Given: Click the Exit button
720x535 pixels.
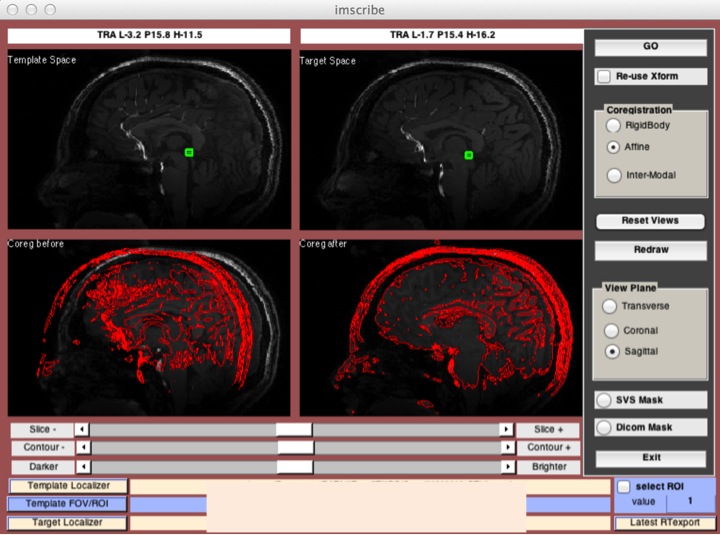Looking at the screenshot, I should [x=650, y=458].
